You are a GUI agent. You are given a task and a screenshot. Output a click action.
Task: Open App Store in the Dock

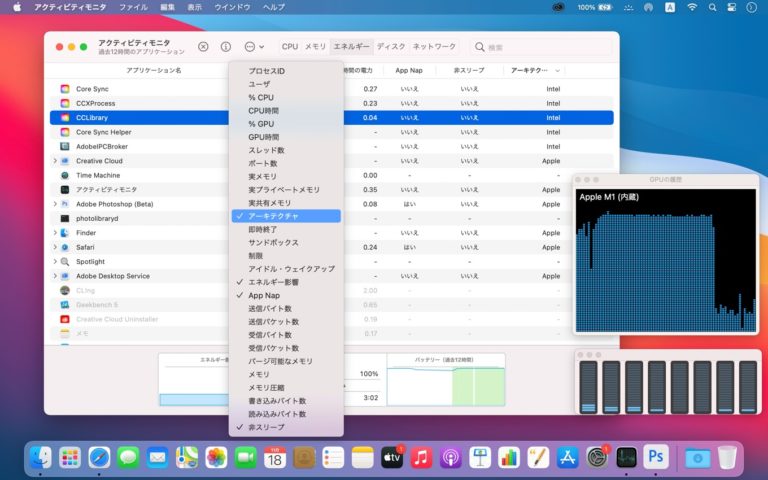pos(567,458)
